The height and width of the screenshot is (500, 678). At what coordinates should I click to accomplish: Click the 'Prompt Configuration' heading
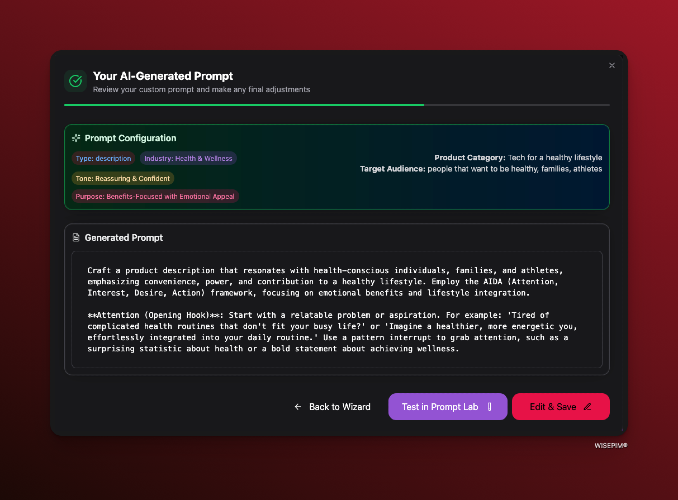(x=130, y=138)
